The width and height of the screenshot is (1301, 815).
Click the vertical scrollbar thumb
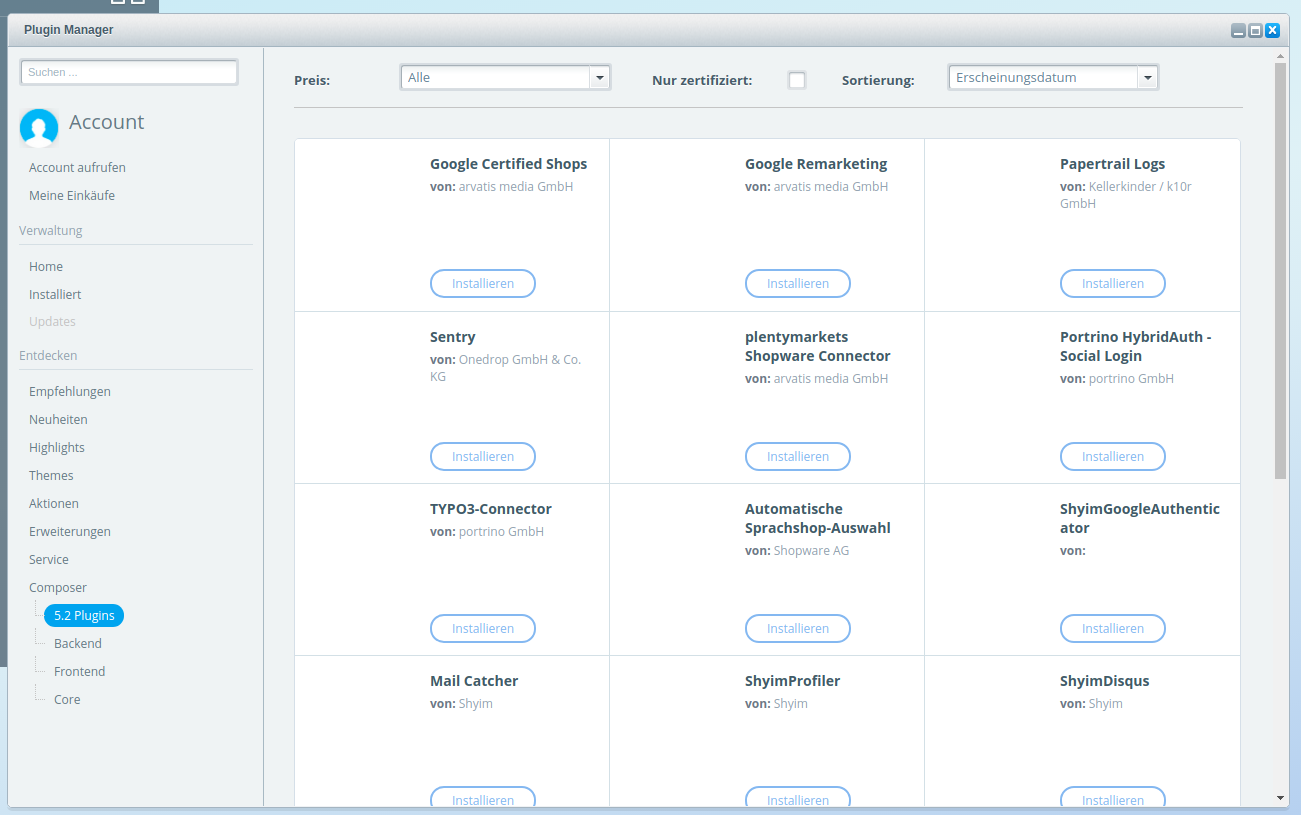coord(1280,270)
